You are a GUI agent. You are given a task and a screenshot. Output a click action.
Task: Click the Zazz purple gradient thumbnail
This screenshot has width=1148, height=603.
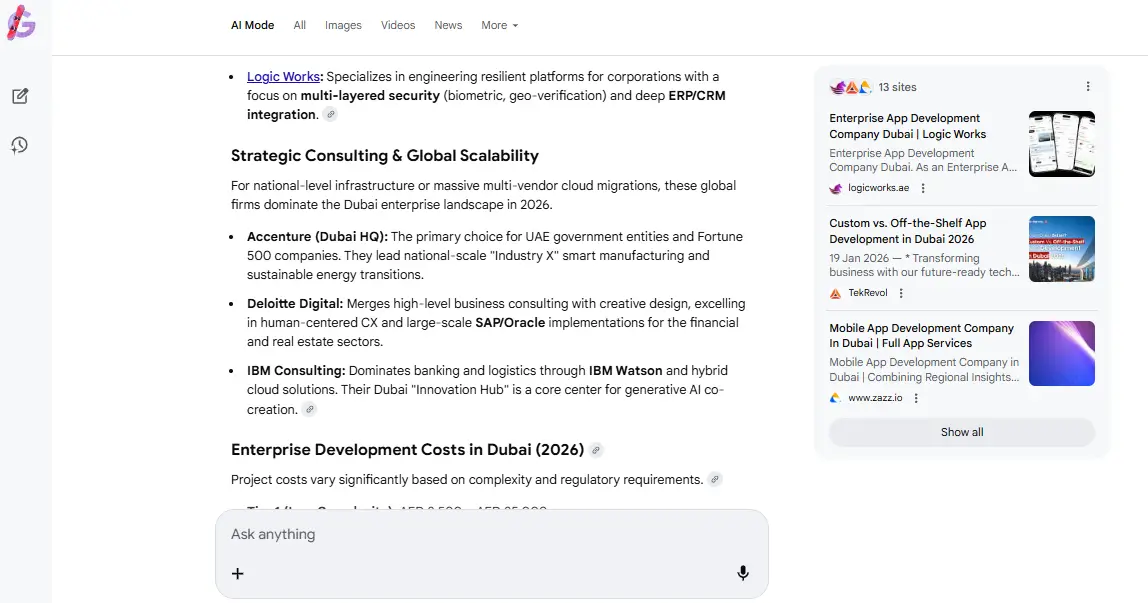pyautogui.click(x=1061, y=353)
